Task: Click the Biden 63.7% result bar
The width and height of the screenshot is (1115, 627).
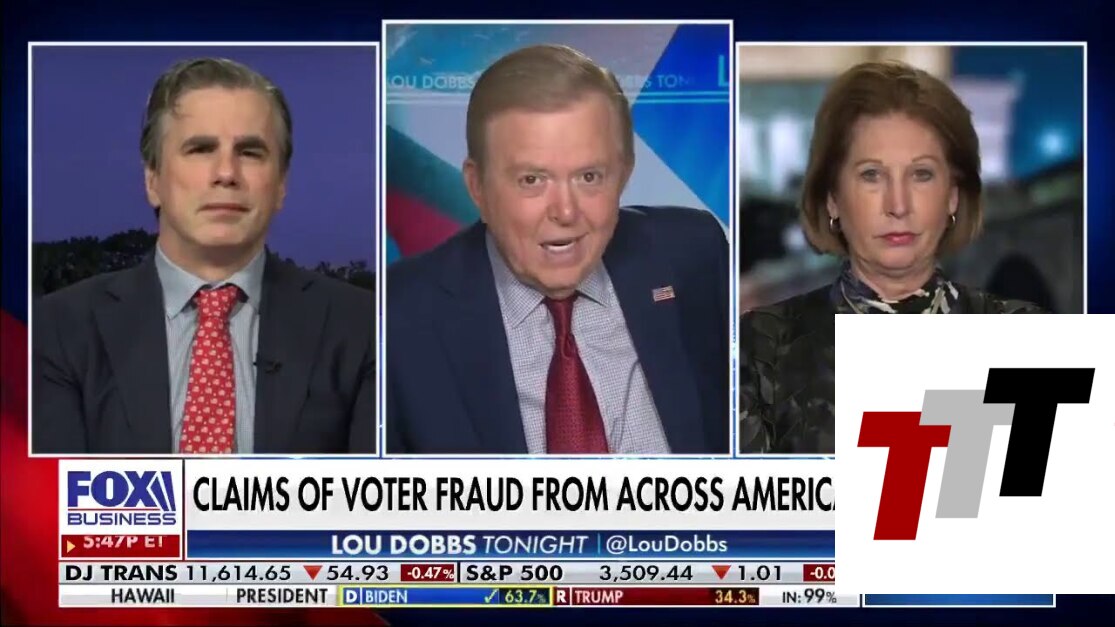Action: tap(447, 596)
